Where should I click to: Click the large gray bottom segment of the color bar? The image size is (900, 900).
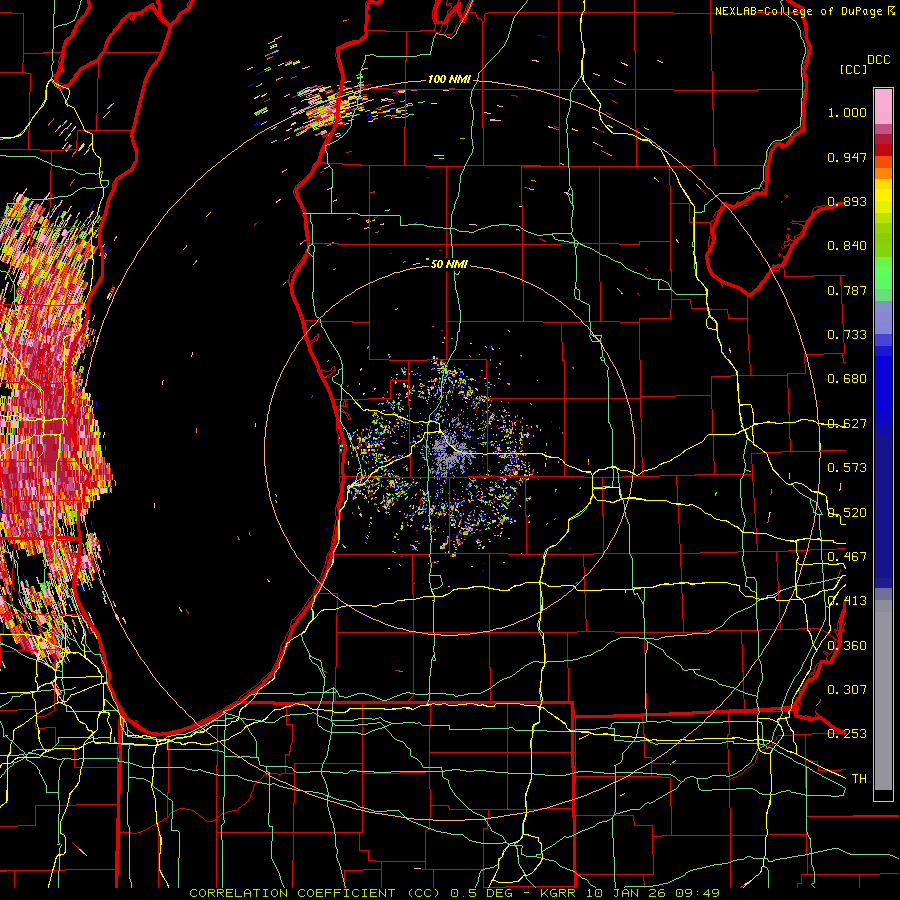[883, 695]
